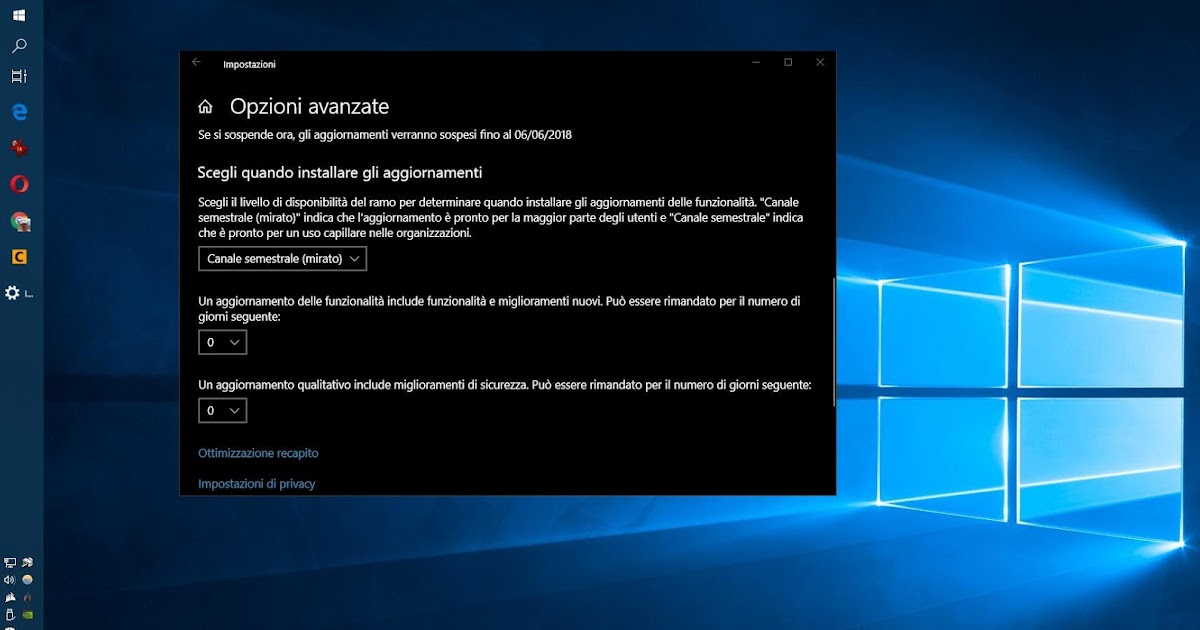1200x630 pixels.
Task: Go back with the Impostazioni arrow
Action: point(196,62)
